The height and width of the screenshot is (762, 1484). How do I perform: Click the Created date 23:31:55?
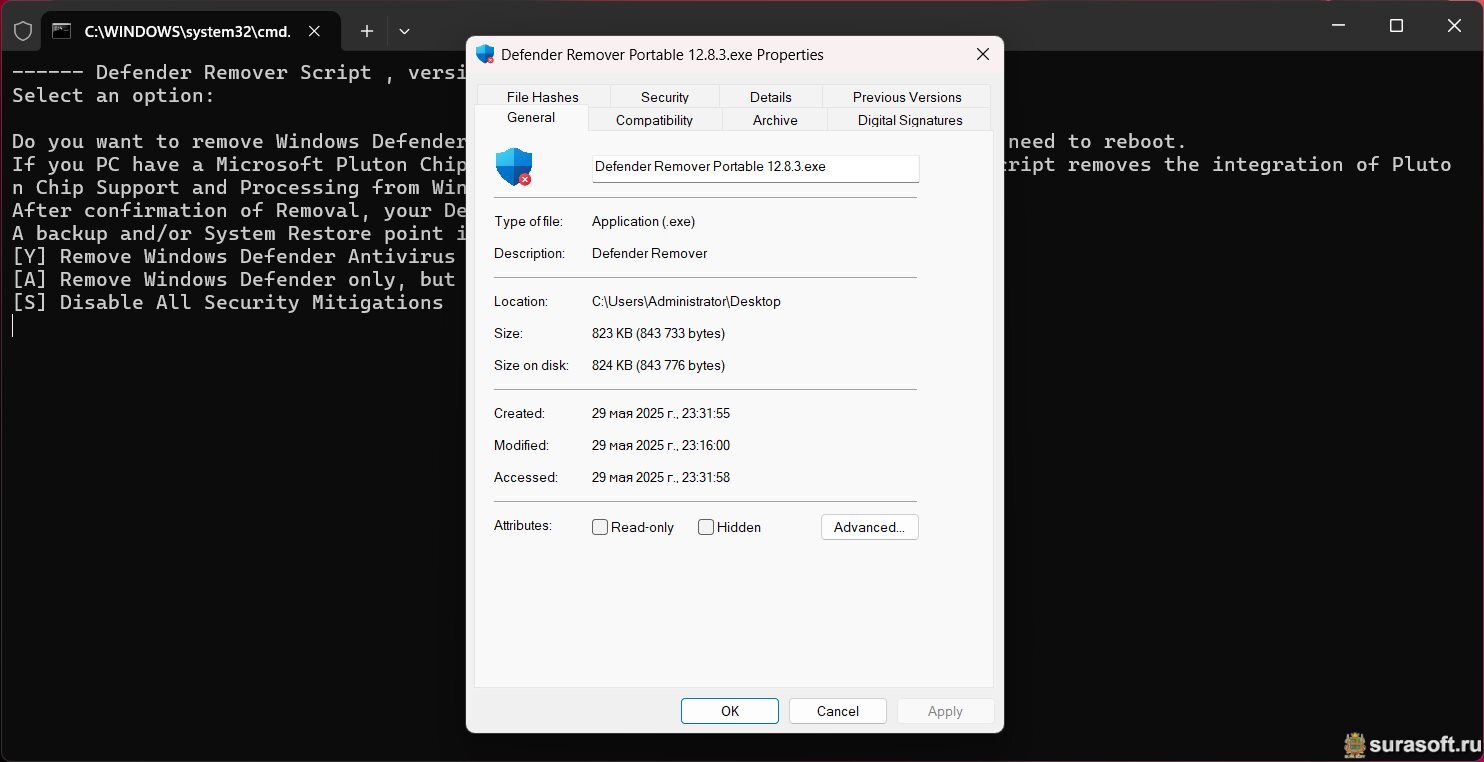[661, 413]
